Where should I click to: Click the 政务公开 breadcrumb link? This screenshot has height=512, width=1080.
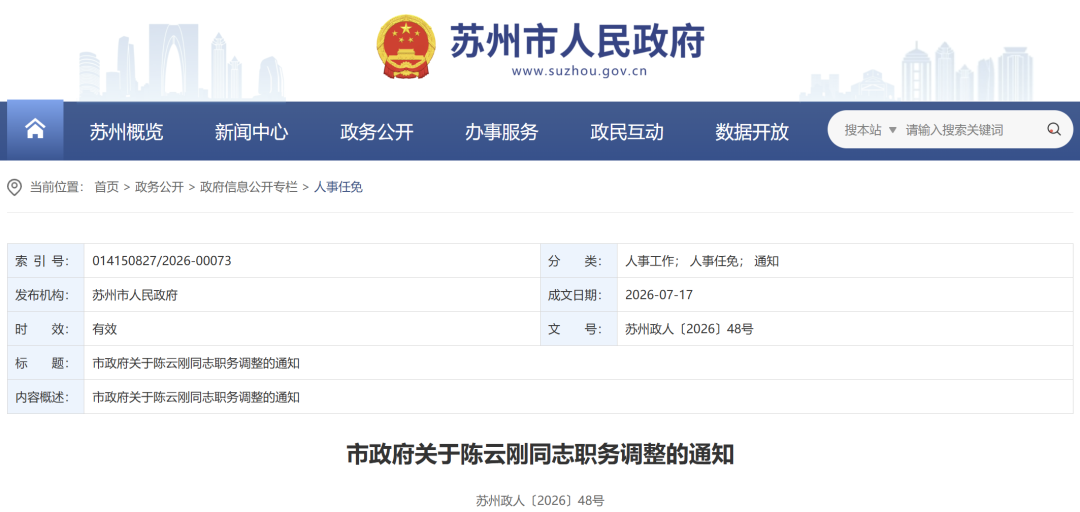click(x=160, y=187)
